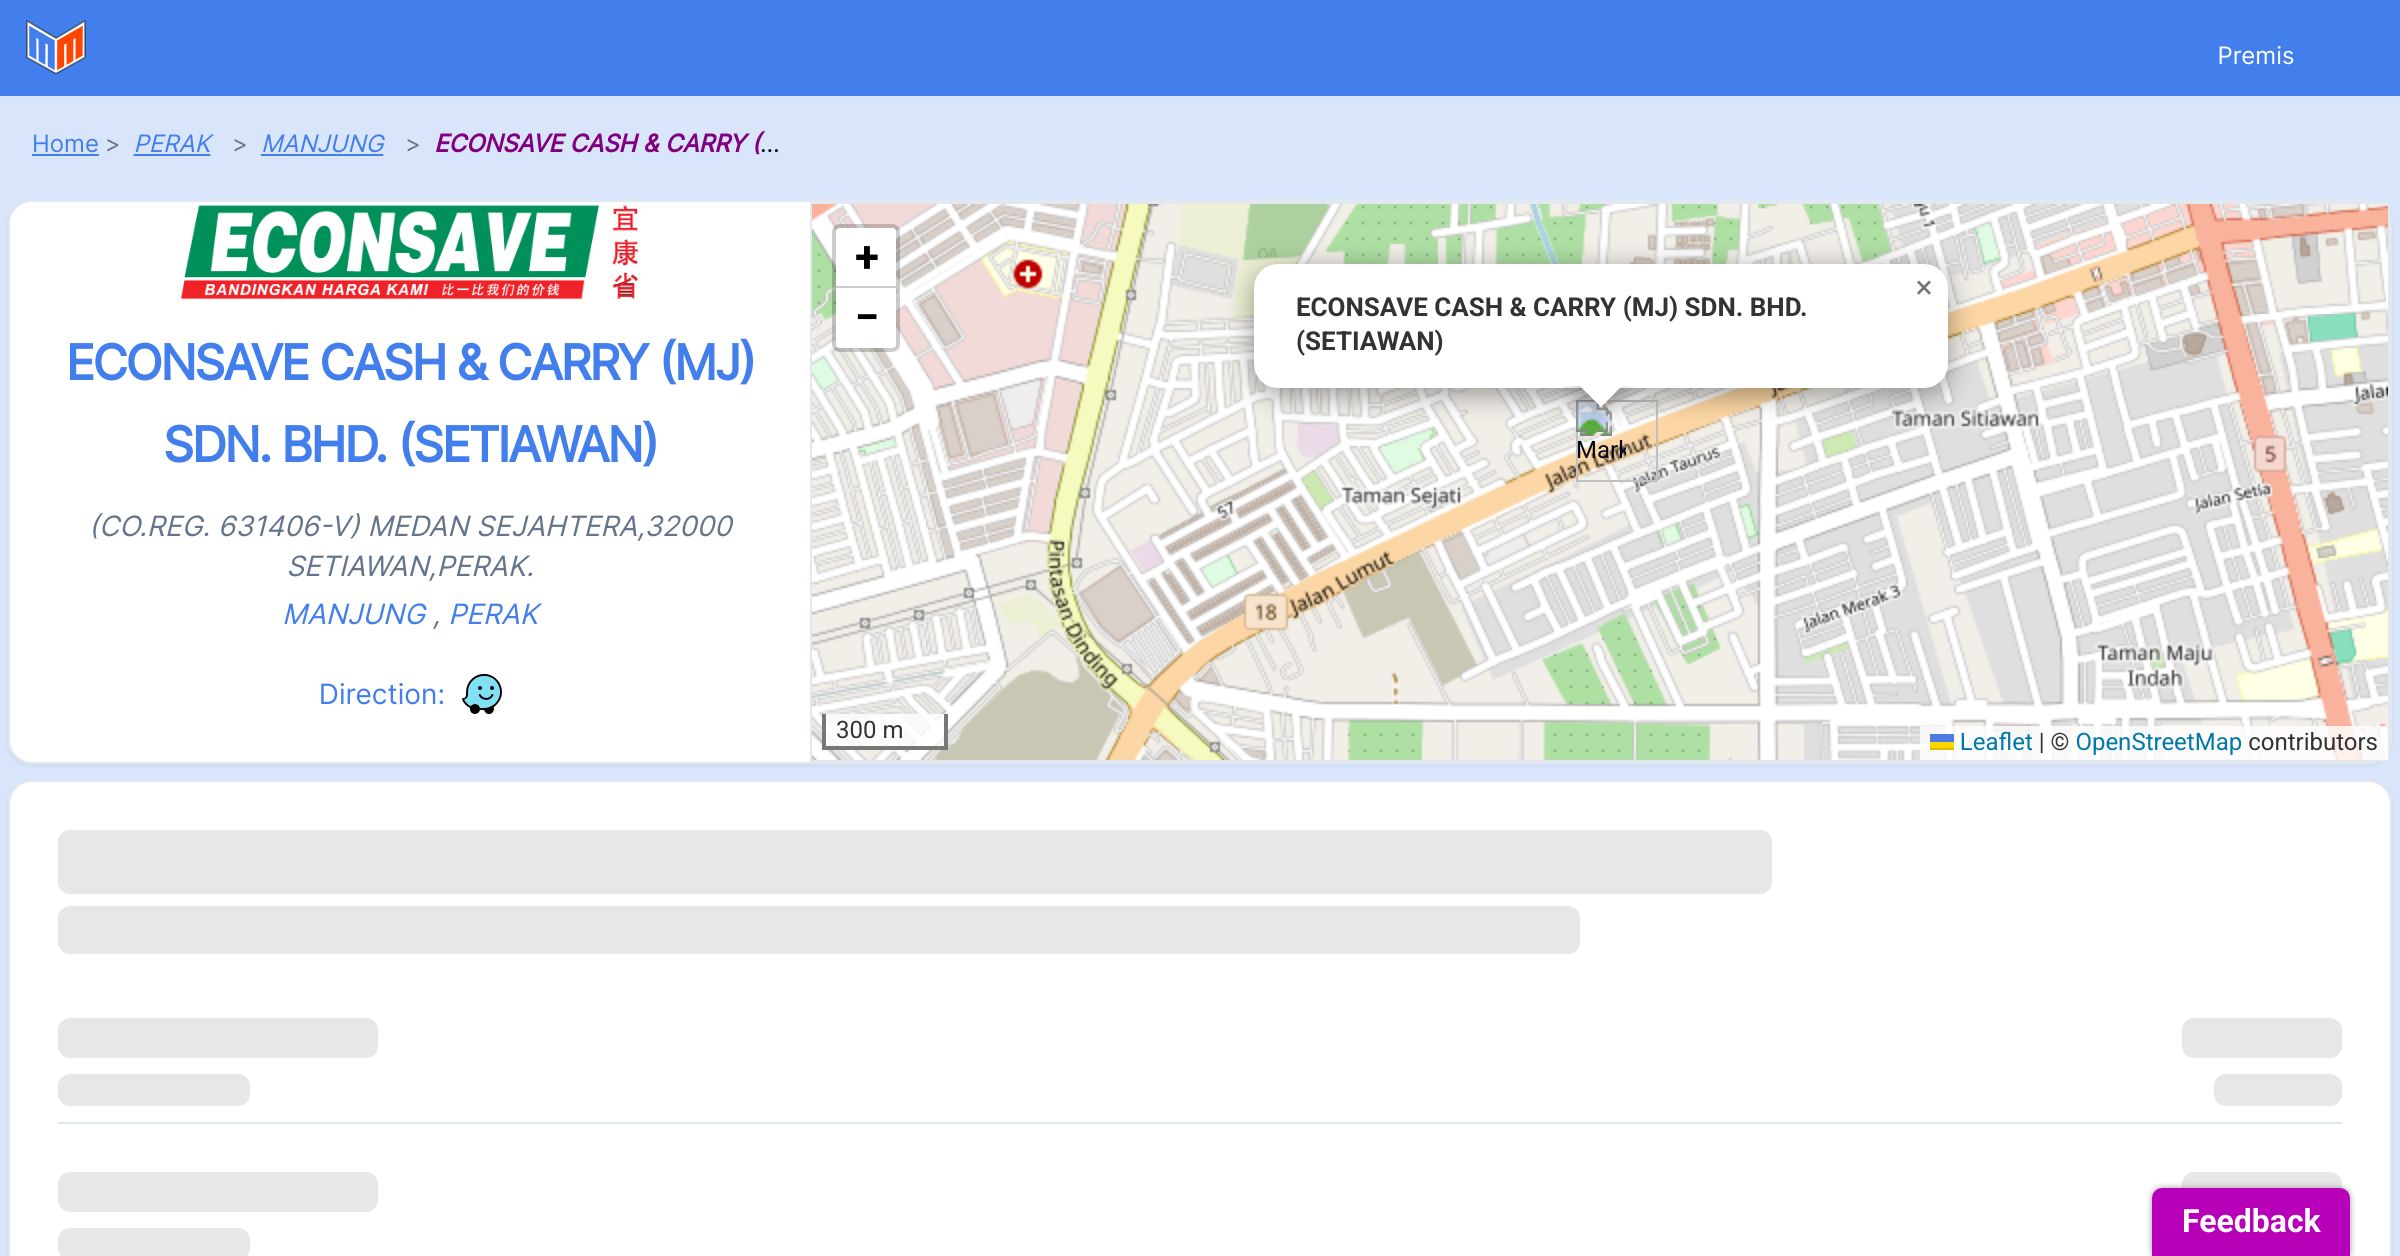The height and width of the screenshot is (1256, 2400).
Task: Click PERAK state link below address
Action: [x=494, y=614]
